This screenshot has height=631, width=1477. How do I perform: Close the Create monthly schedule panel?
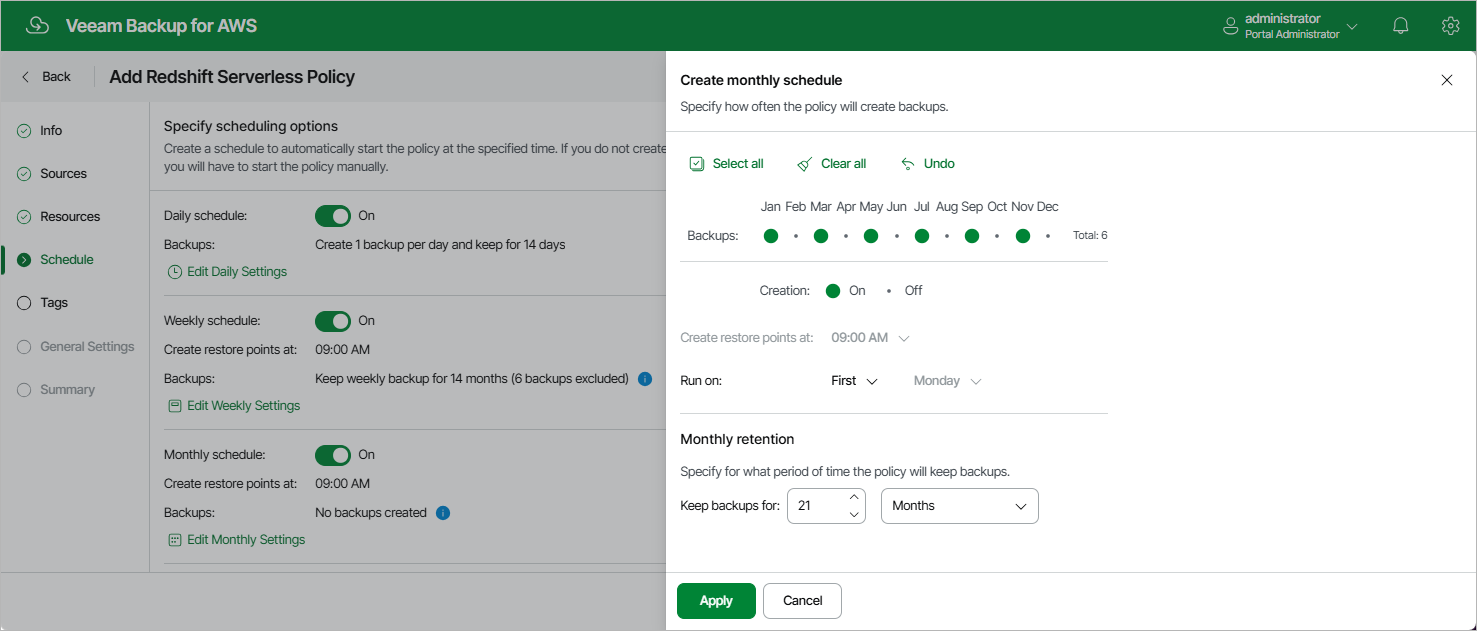pos(1446,80)
